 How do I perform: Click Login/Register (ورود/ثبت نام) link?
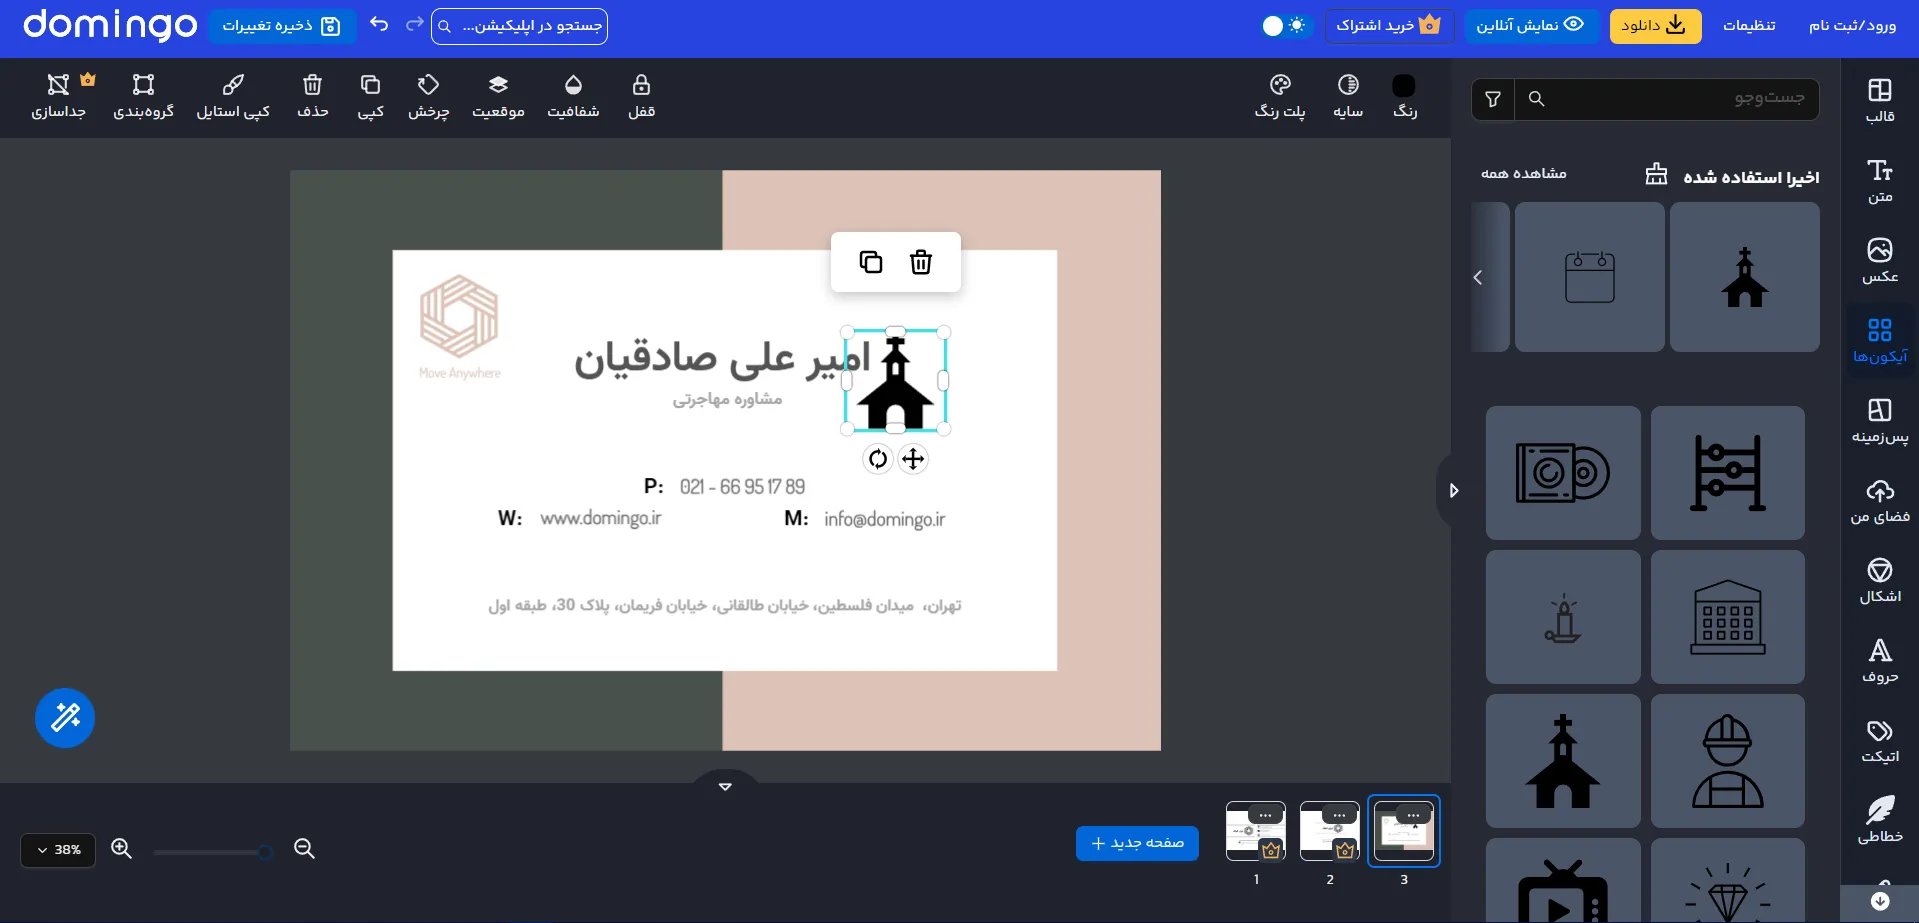(1852, 26)
